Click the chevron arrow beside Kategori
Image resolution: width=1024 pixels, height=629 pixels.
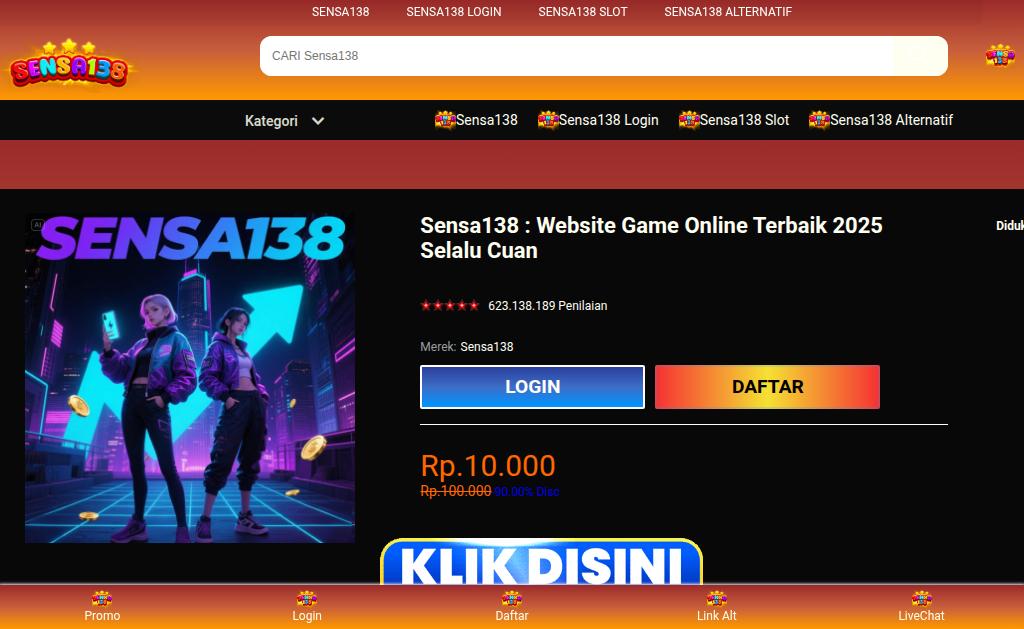(318, 121)
